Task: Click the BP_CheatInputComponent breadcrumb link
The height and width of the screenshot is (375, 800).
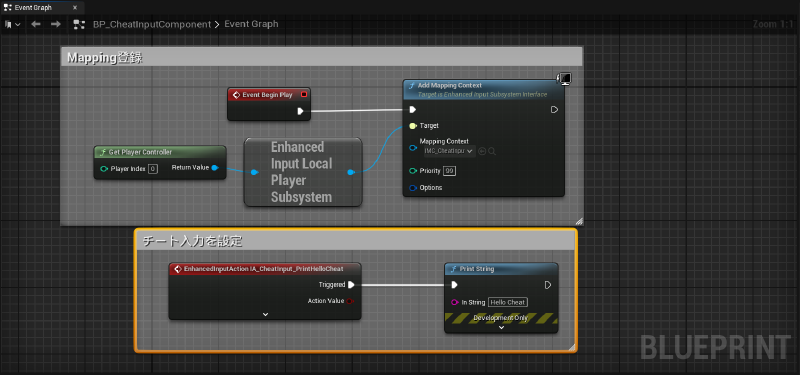Action: pyautogui.click(x=152, y=24)
